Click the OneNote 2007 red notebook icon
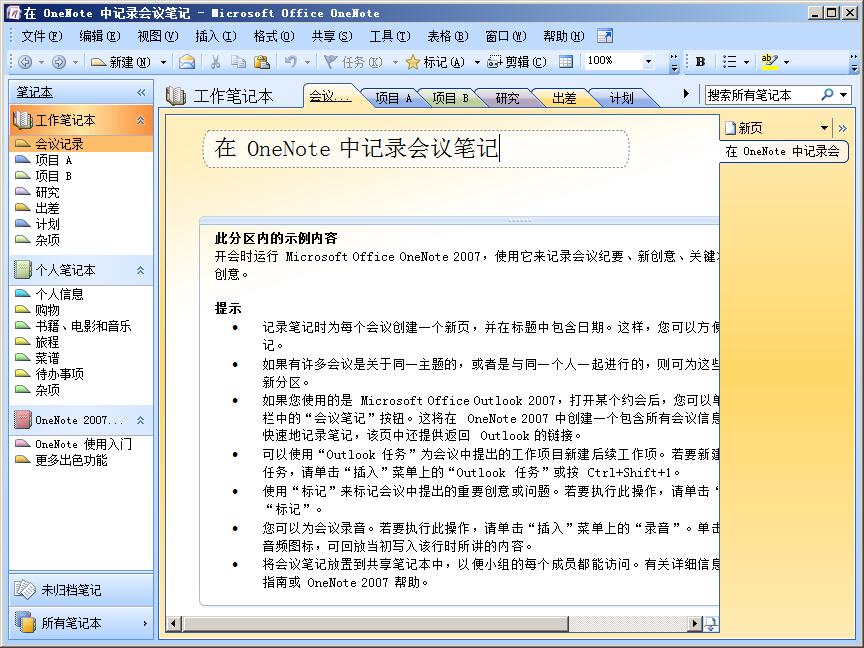This screenshot has width=864, height=648. point(23,420)
